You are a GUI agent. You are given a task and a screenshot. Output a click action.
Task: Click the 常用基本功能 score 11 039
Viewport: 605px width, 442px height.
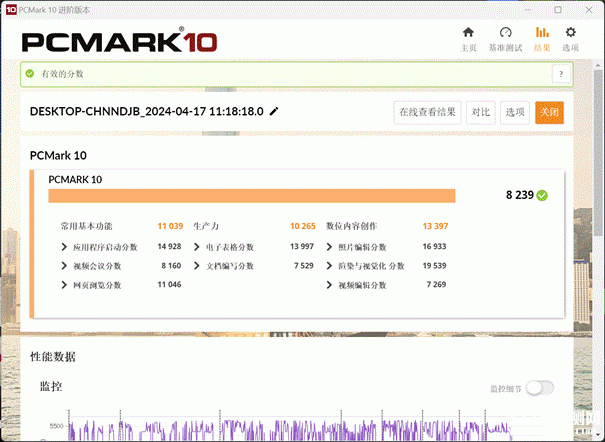pos(170,226)
